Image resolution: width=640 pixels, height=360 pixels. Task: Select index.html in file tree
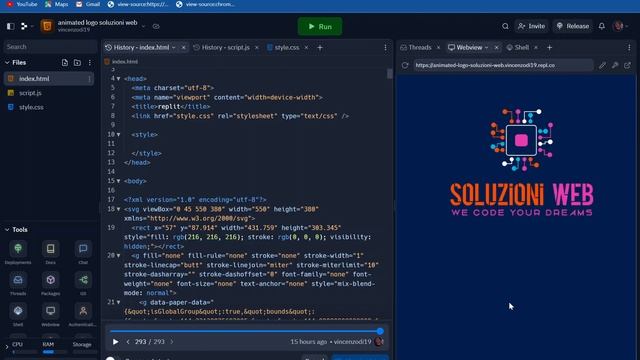click(49, 78)
